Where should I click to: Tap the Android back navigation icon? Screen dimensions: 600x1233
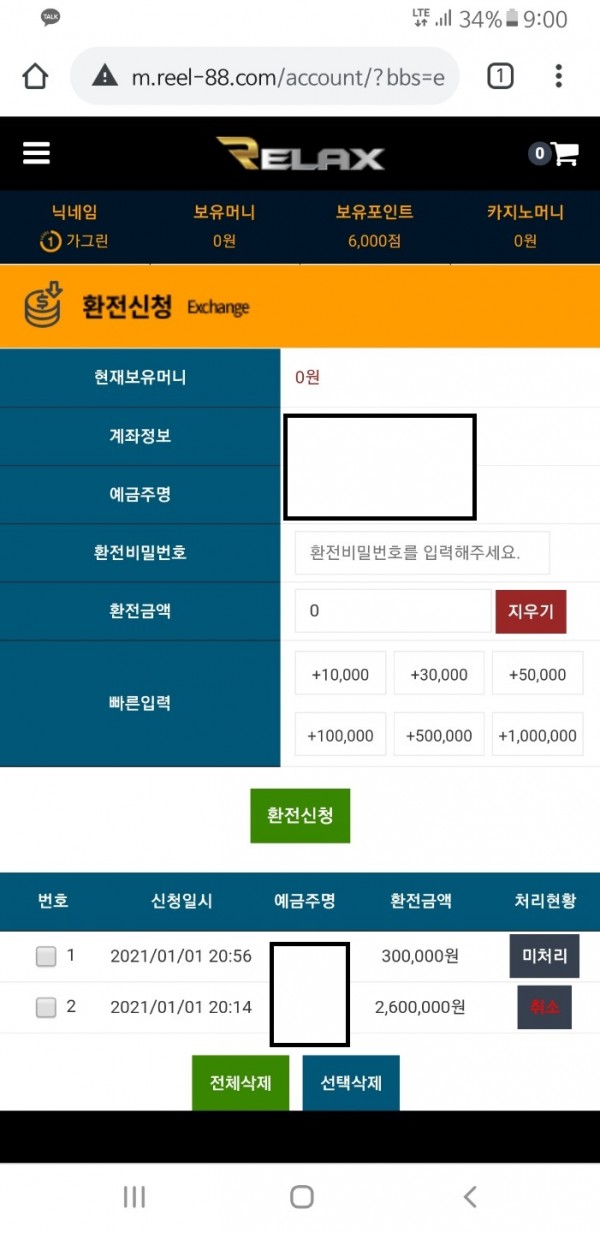(469, 1196)
